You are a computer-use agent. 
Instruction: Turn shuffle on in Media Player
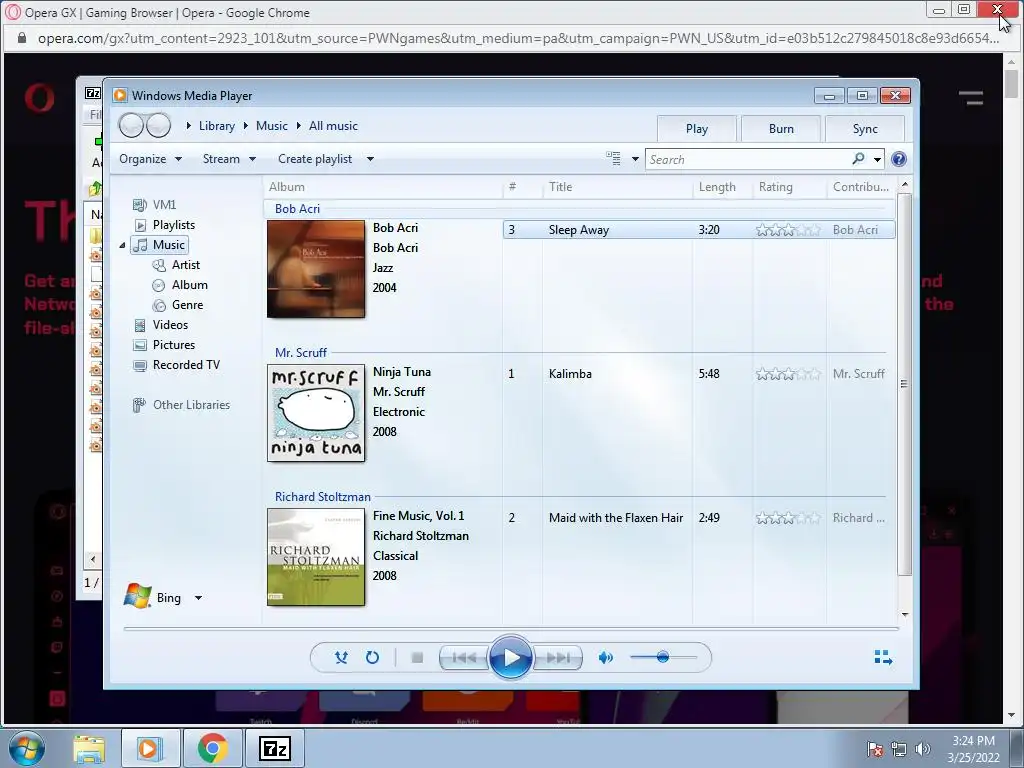[341, 658]
